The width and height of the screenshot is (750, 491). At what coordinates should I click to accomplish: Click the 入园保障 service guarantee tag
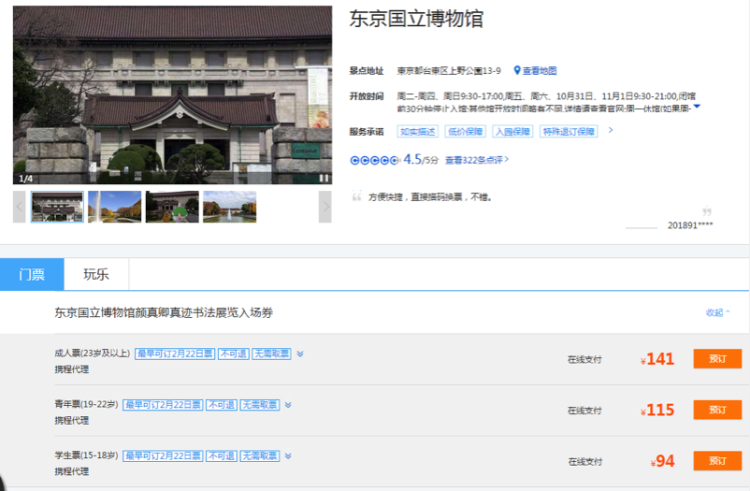point(511,131)
